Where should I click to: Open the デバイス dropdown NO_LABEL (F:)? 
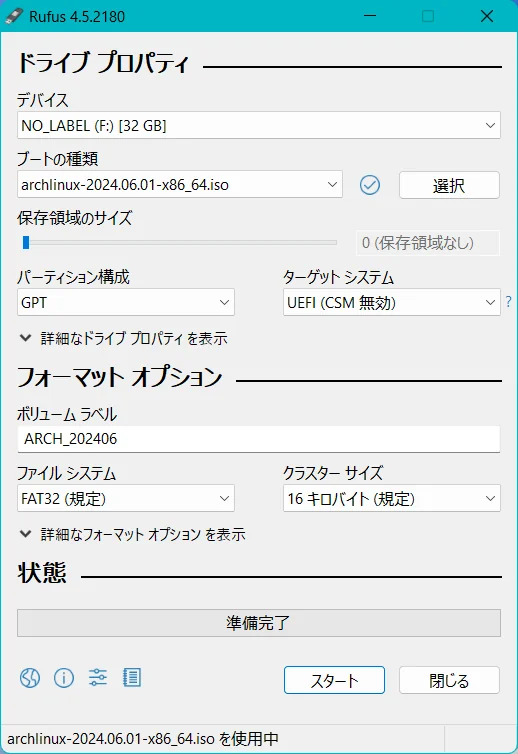pyautogui.click(x=259, y=126)
